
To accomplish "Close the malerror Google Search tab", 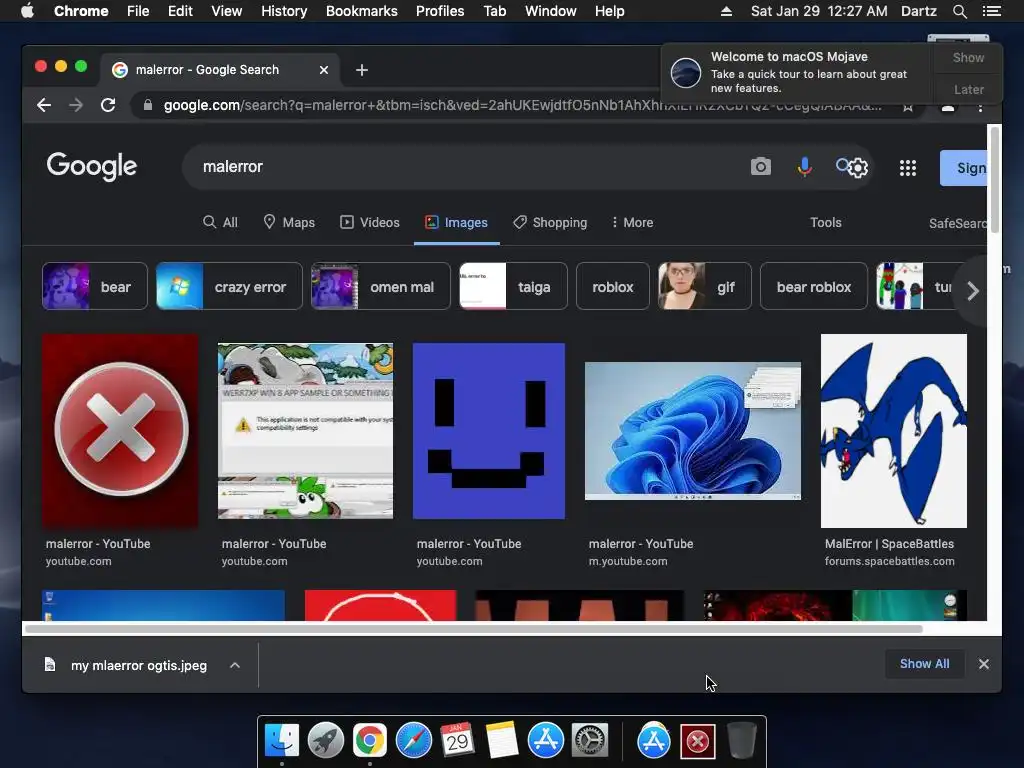I will pos(323,70).
